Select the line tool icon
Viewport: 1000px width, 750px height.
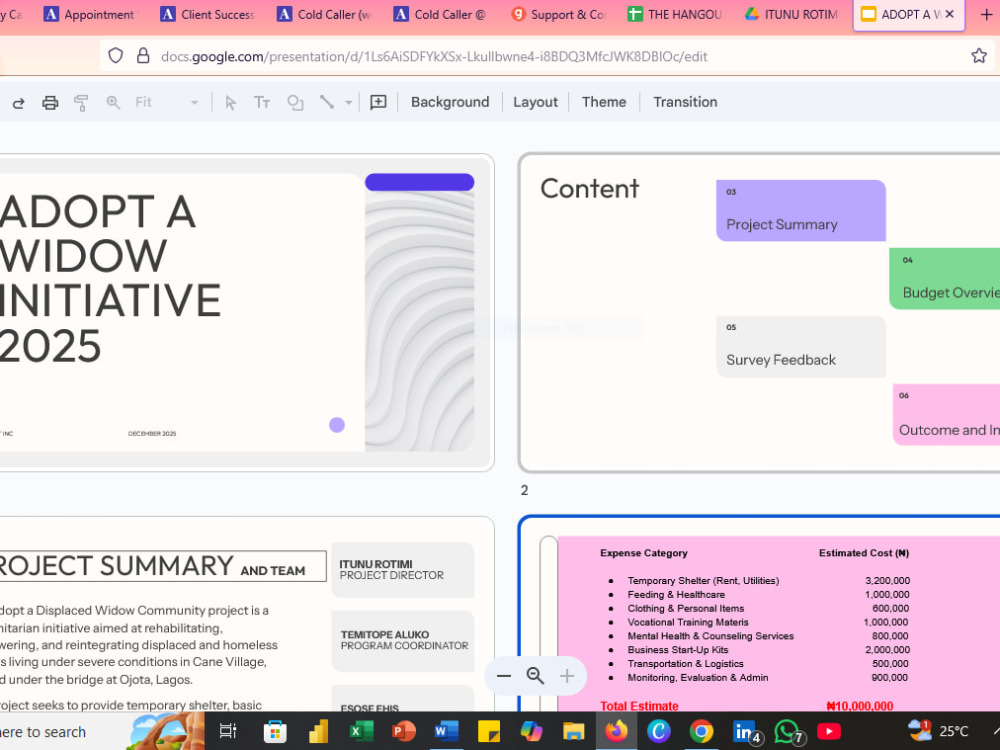click(327, 102)
